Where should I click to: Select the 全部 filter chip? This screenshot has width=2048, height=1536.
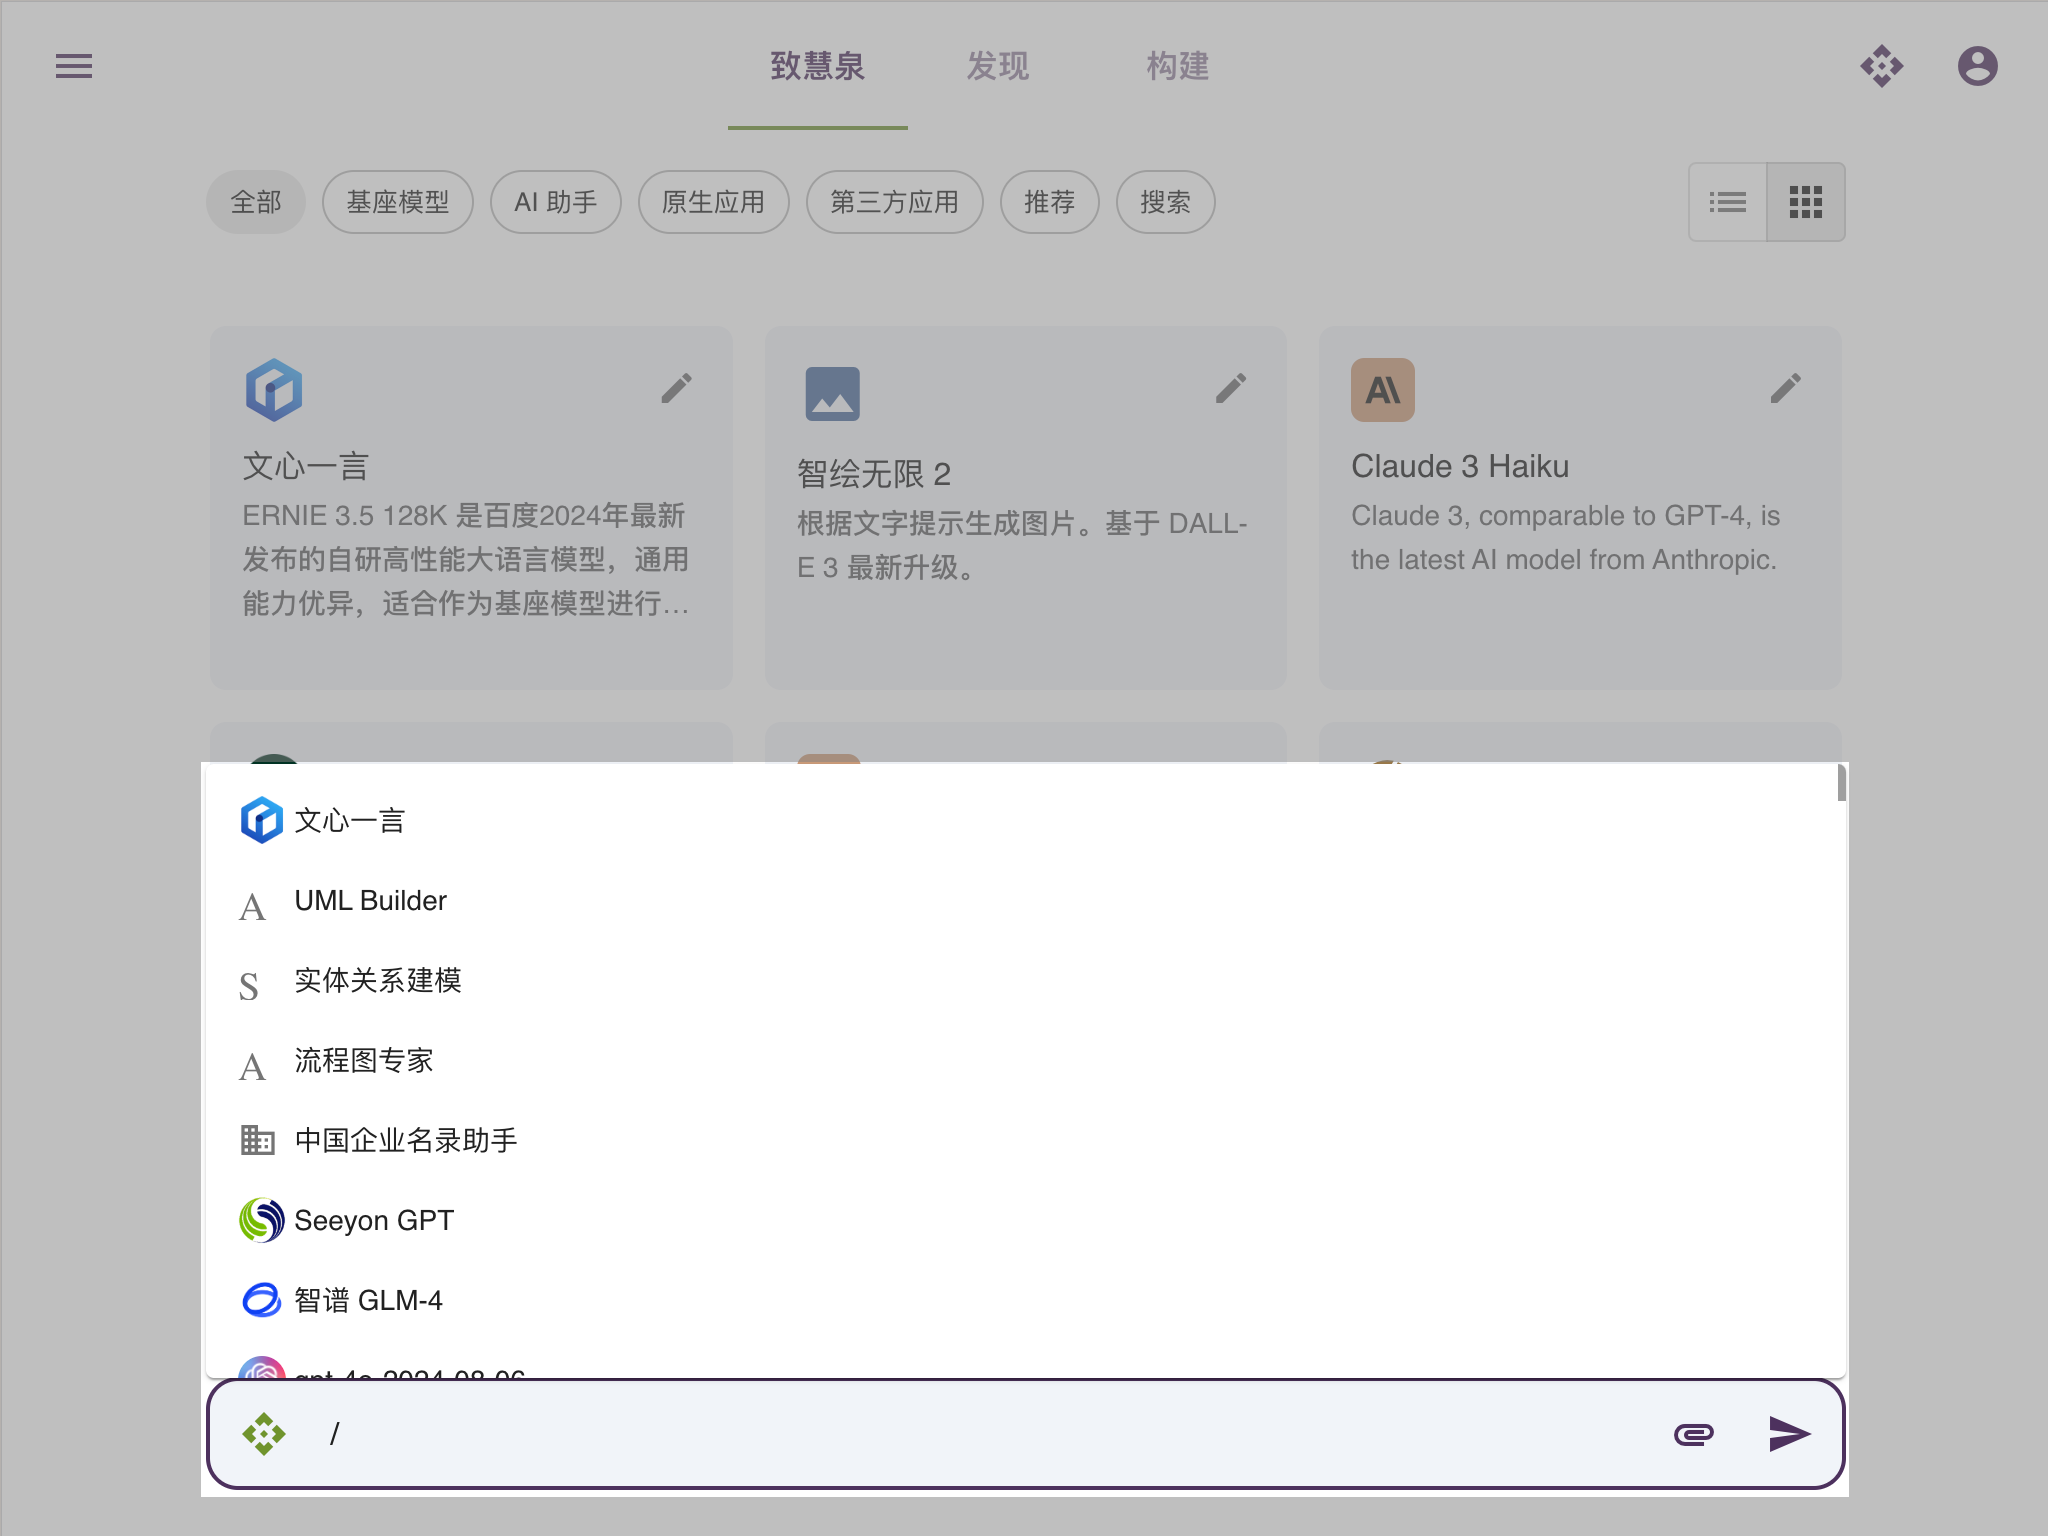[x=256, y=202]
